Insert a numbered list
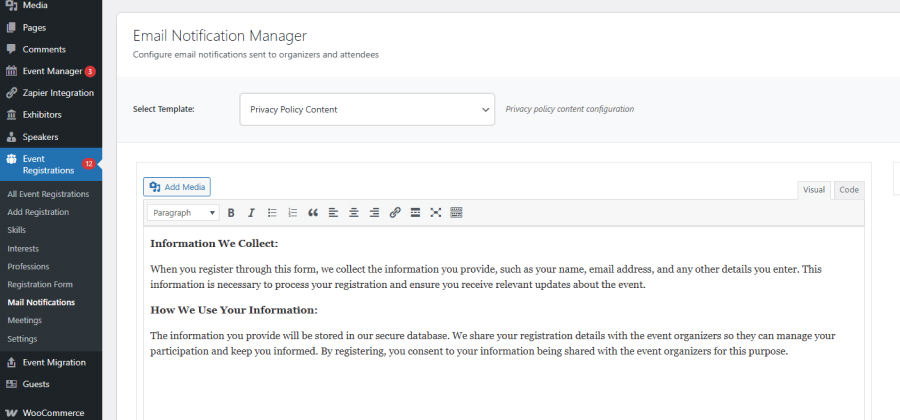The image size is (900, 420). (292, 213)
